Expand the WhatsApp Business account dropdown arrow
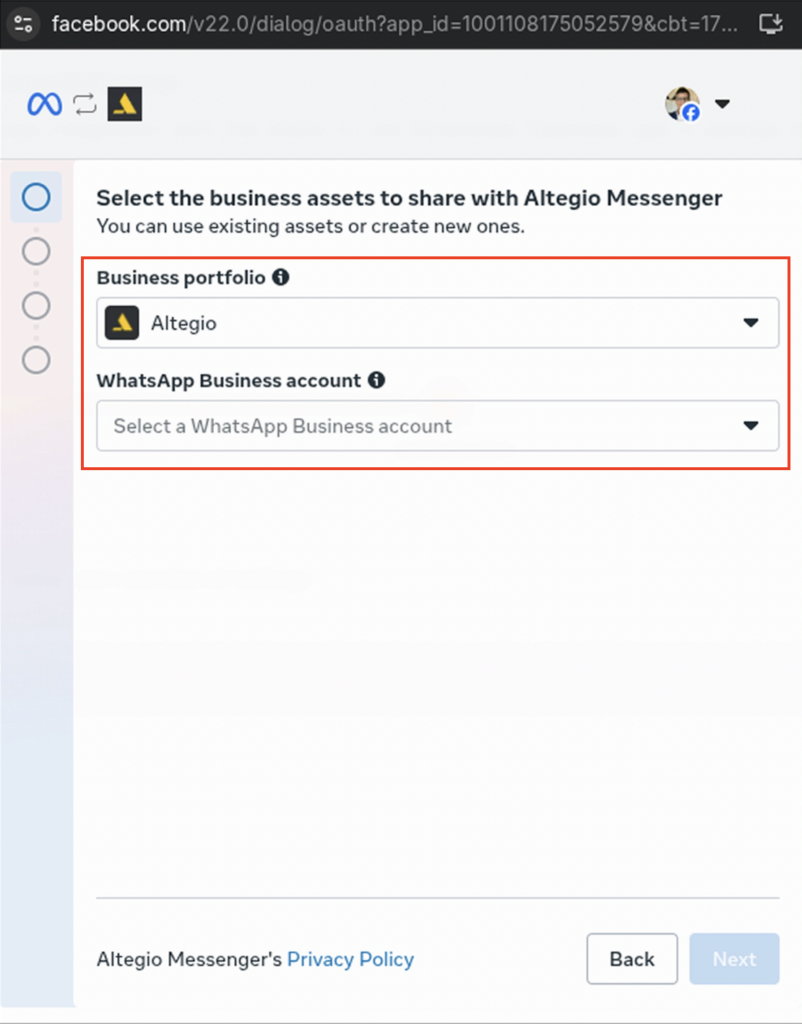The height and width of the screenshot is (1024, 802). pos(751,426)
